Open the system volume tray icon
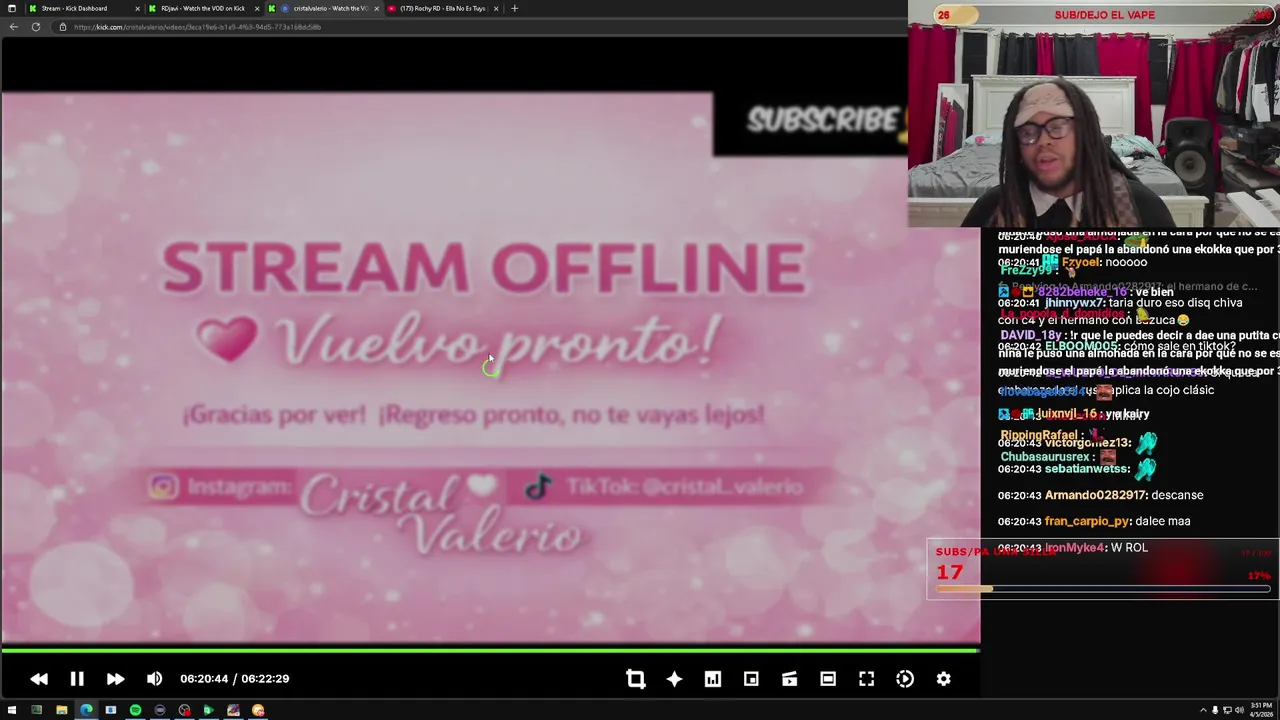The height and width of the screenshot is (720, 1280). [x=1239, y=710]
